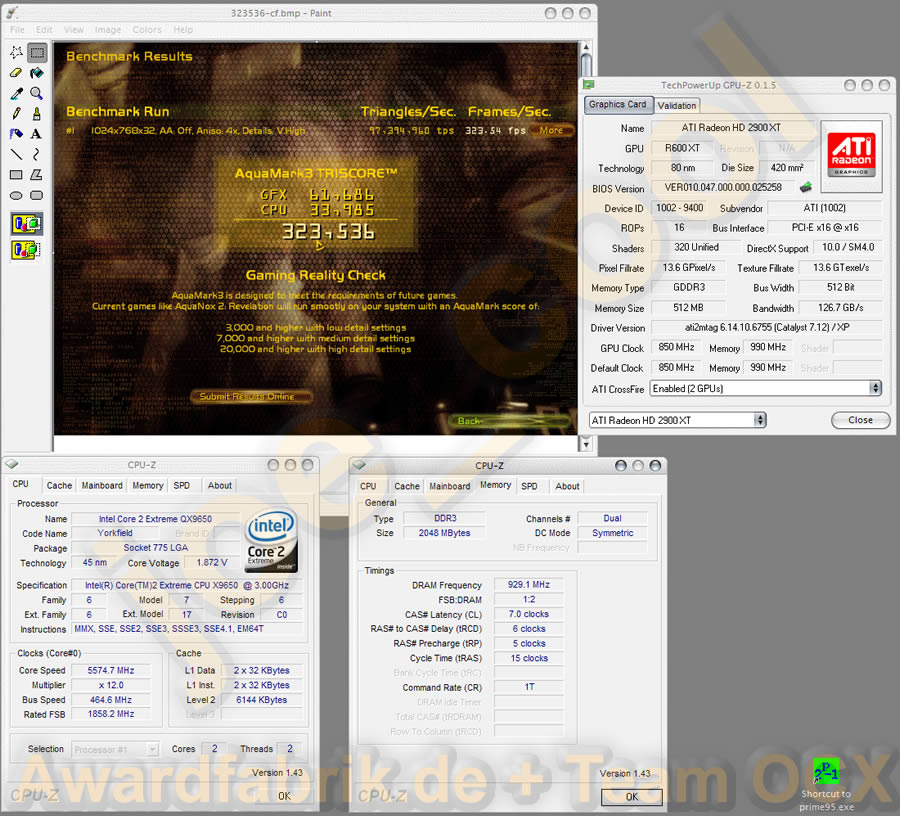Click the Close button in GPU-Z
Viewport: 900px width, 816px height.
[x=860, y=420]
